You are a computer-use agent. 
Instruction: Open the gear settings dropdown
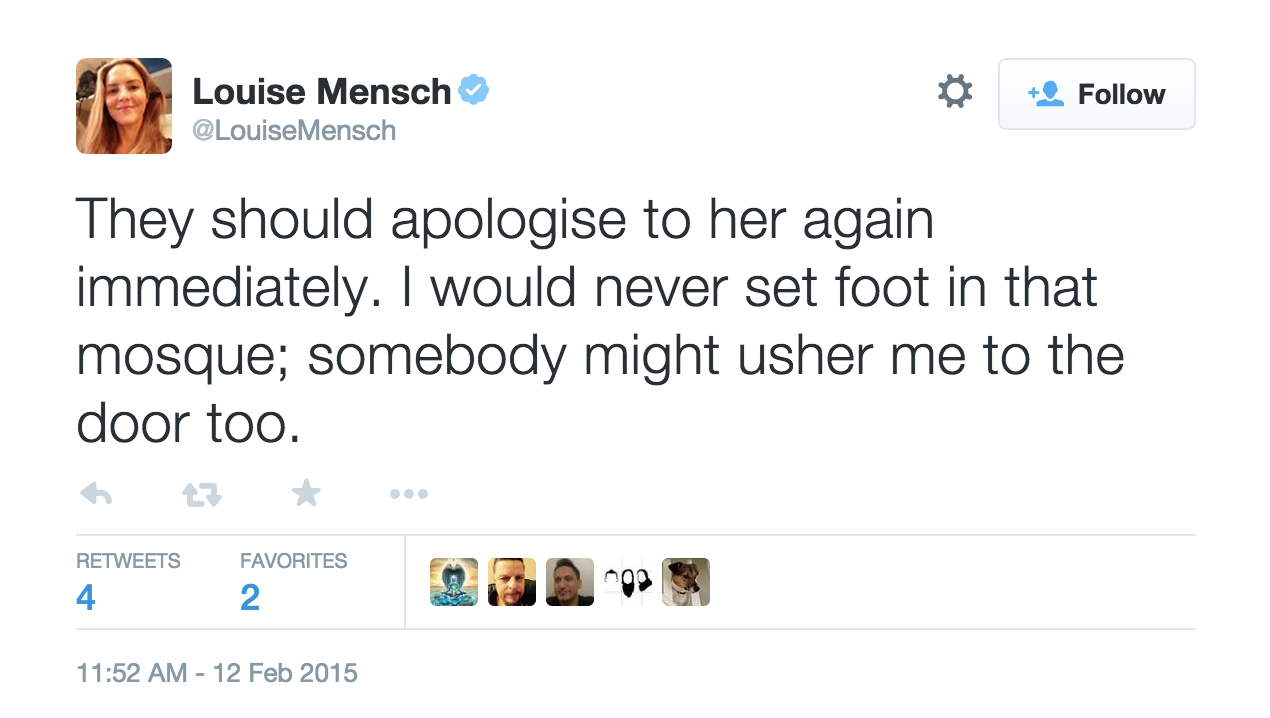click(x=955, y=93)
